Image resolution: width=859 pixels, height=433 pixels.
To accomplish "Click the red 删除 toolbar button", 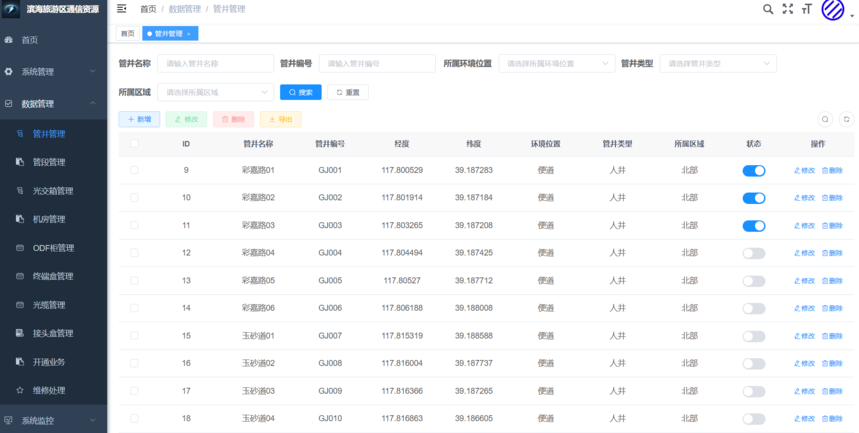I will (233, 119).
